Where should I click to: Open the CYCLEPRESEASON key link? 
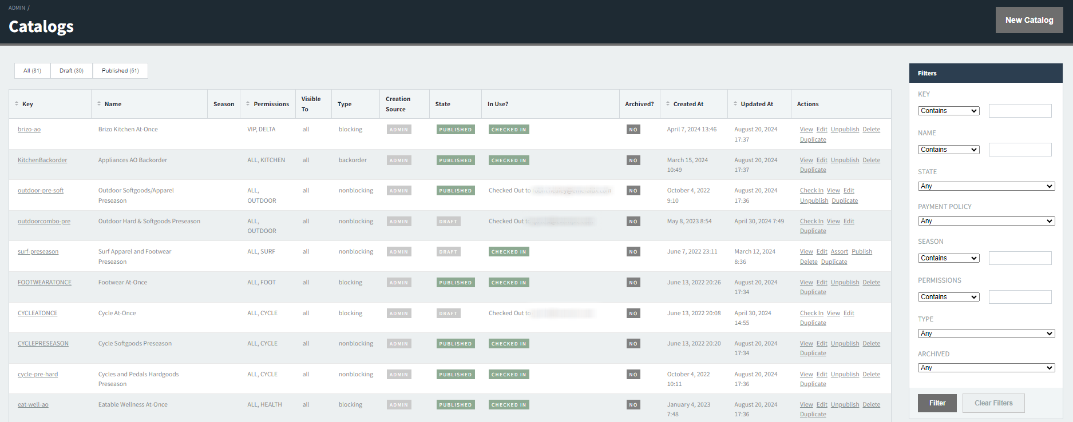(x=43, y=343)
